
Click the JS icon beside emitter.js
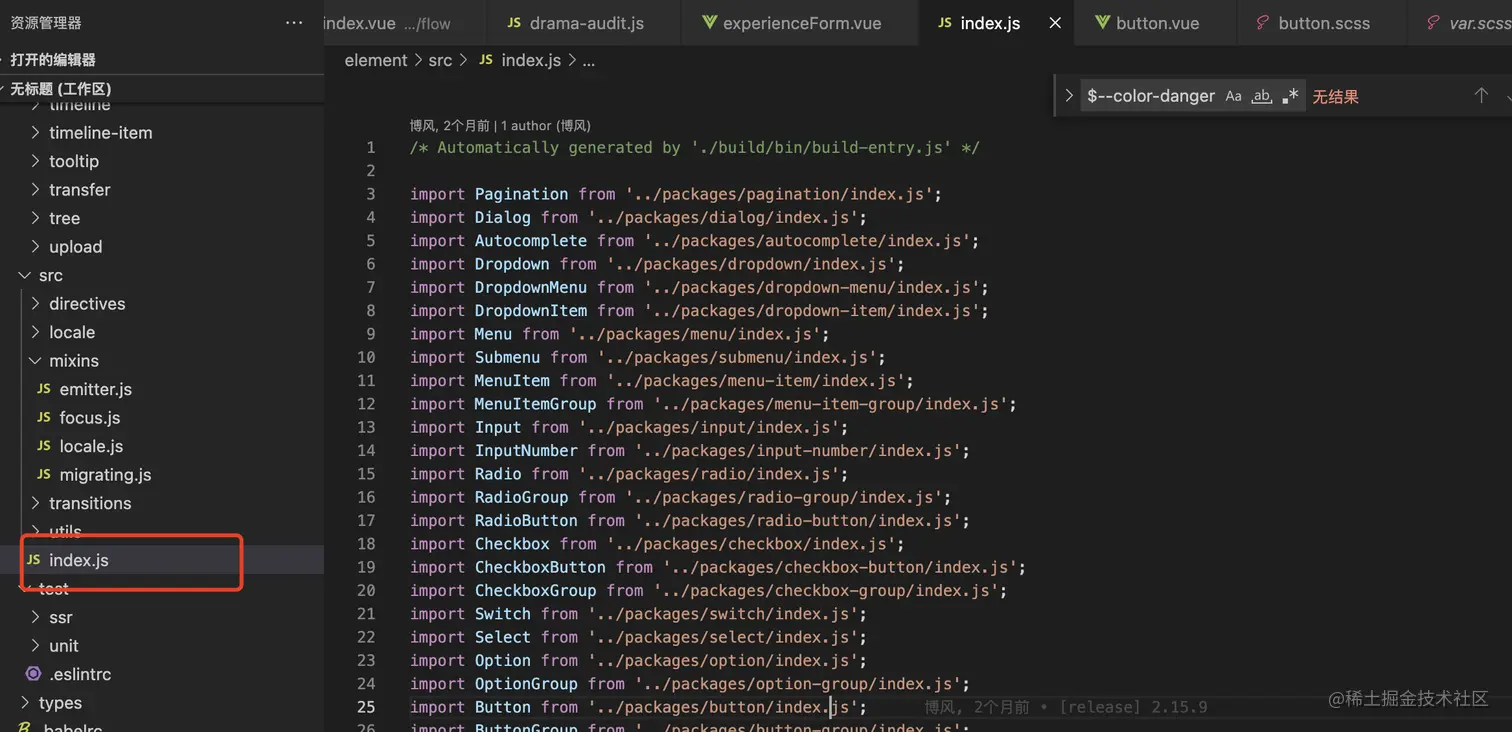tap(43, 389)
